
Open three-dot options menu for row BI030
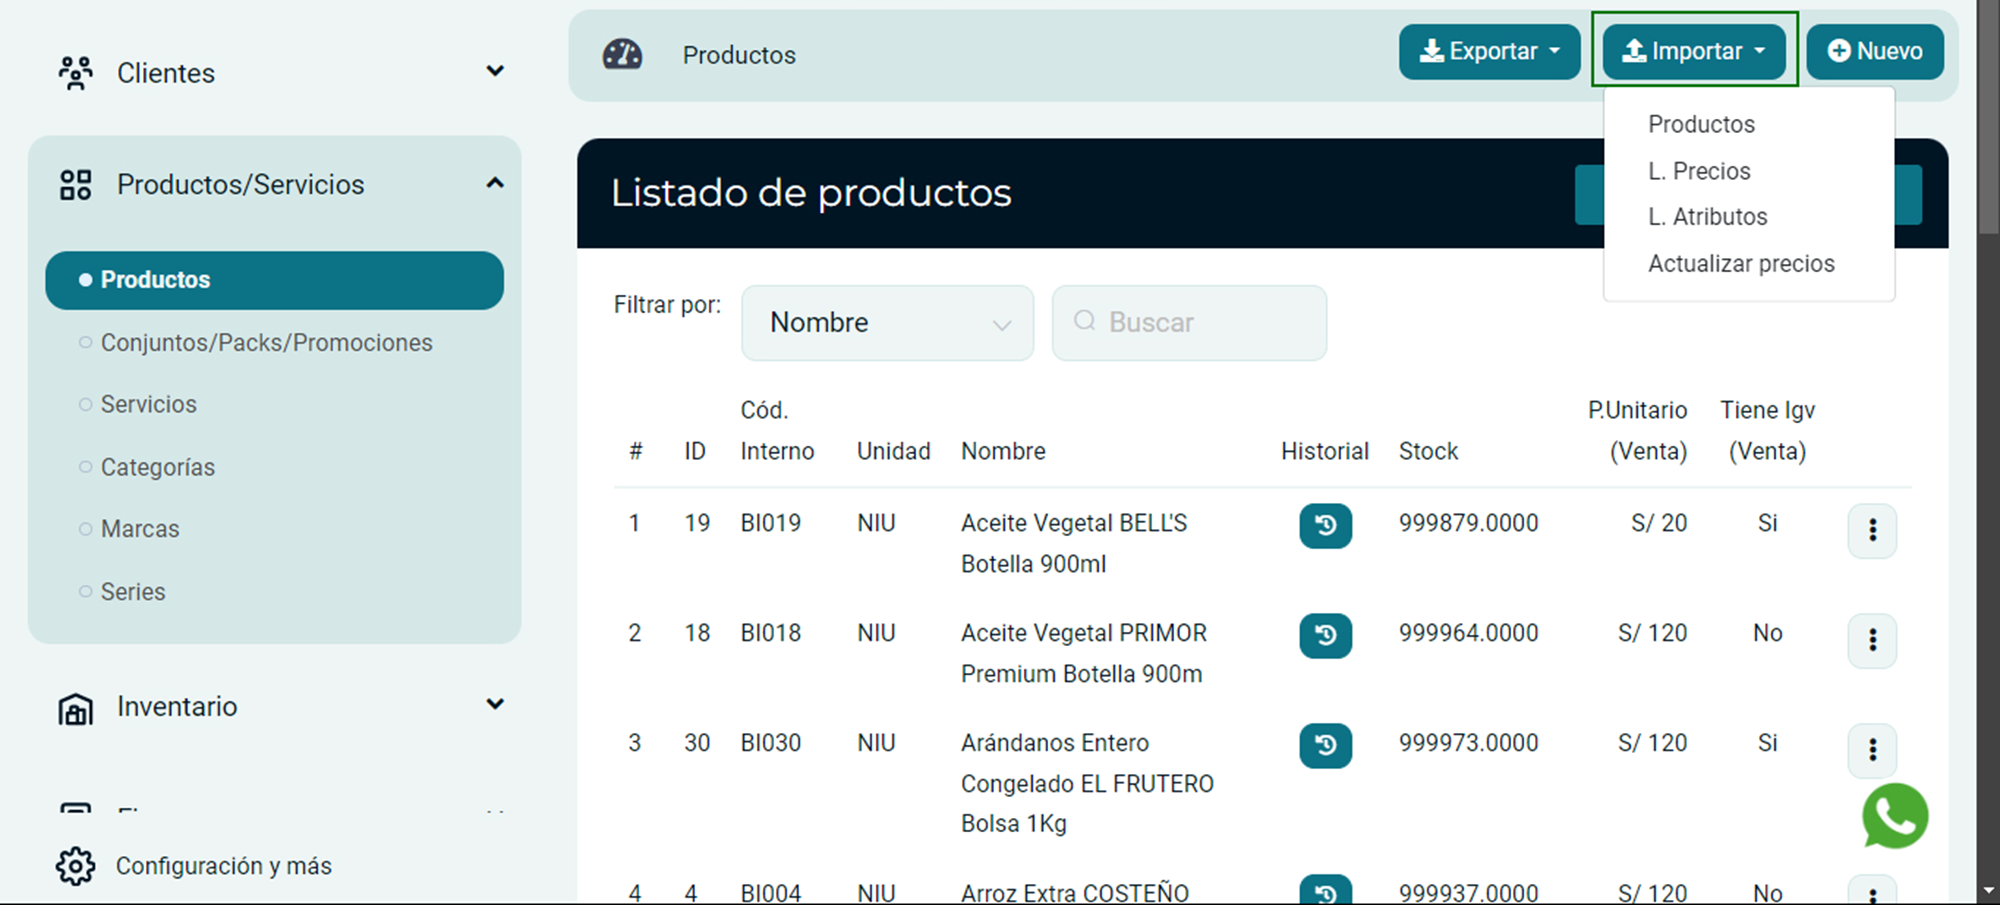tap(1872, 750)
